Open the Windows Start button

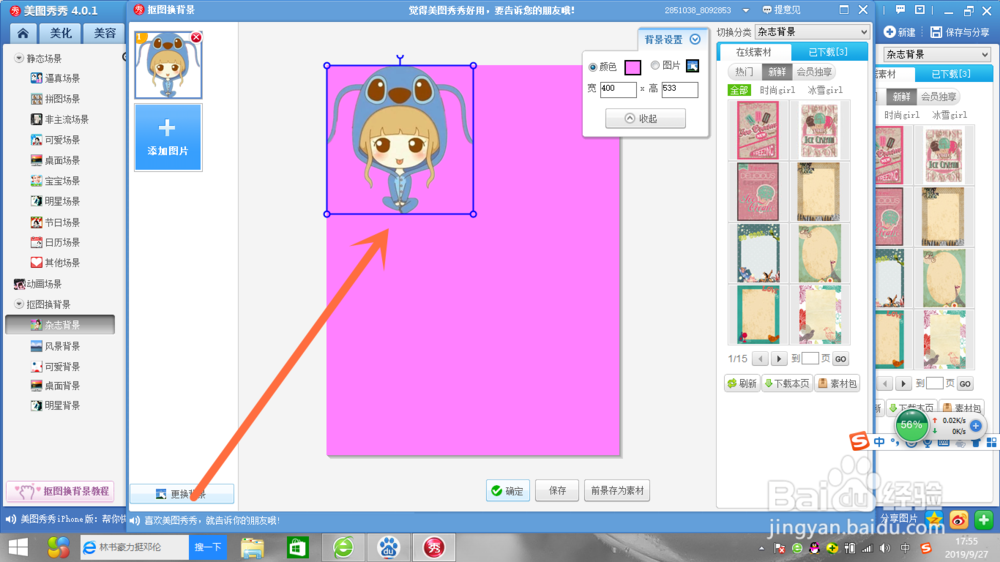click(x=18, y=547)
